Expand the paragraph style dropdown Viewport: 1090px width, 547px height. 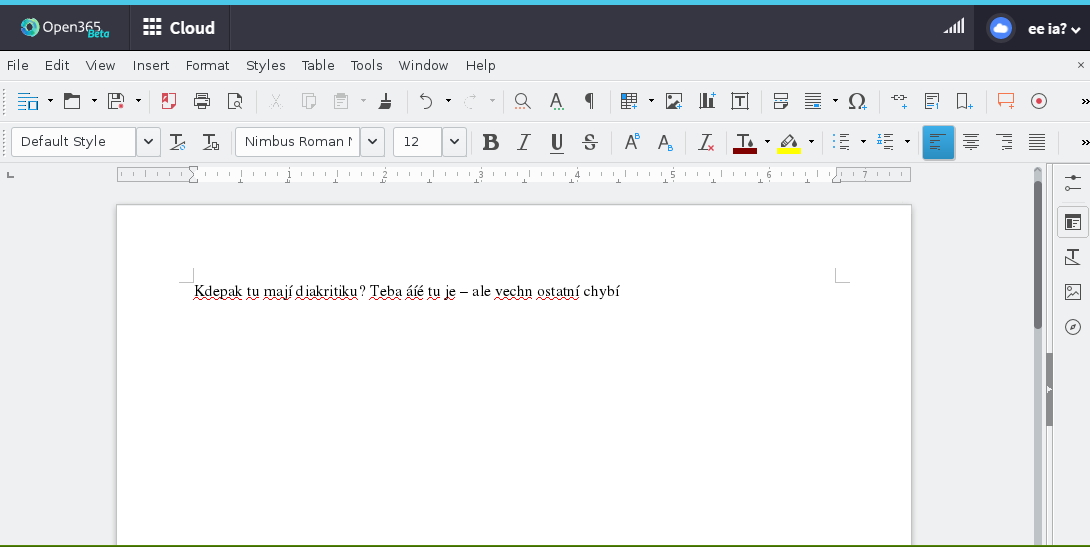coord(148,142)
